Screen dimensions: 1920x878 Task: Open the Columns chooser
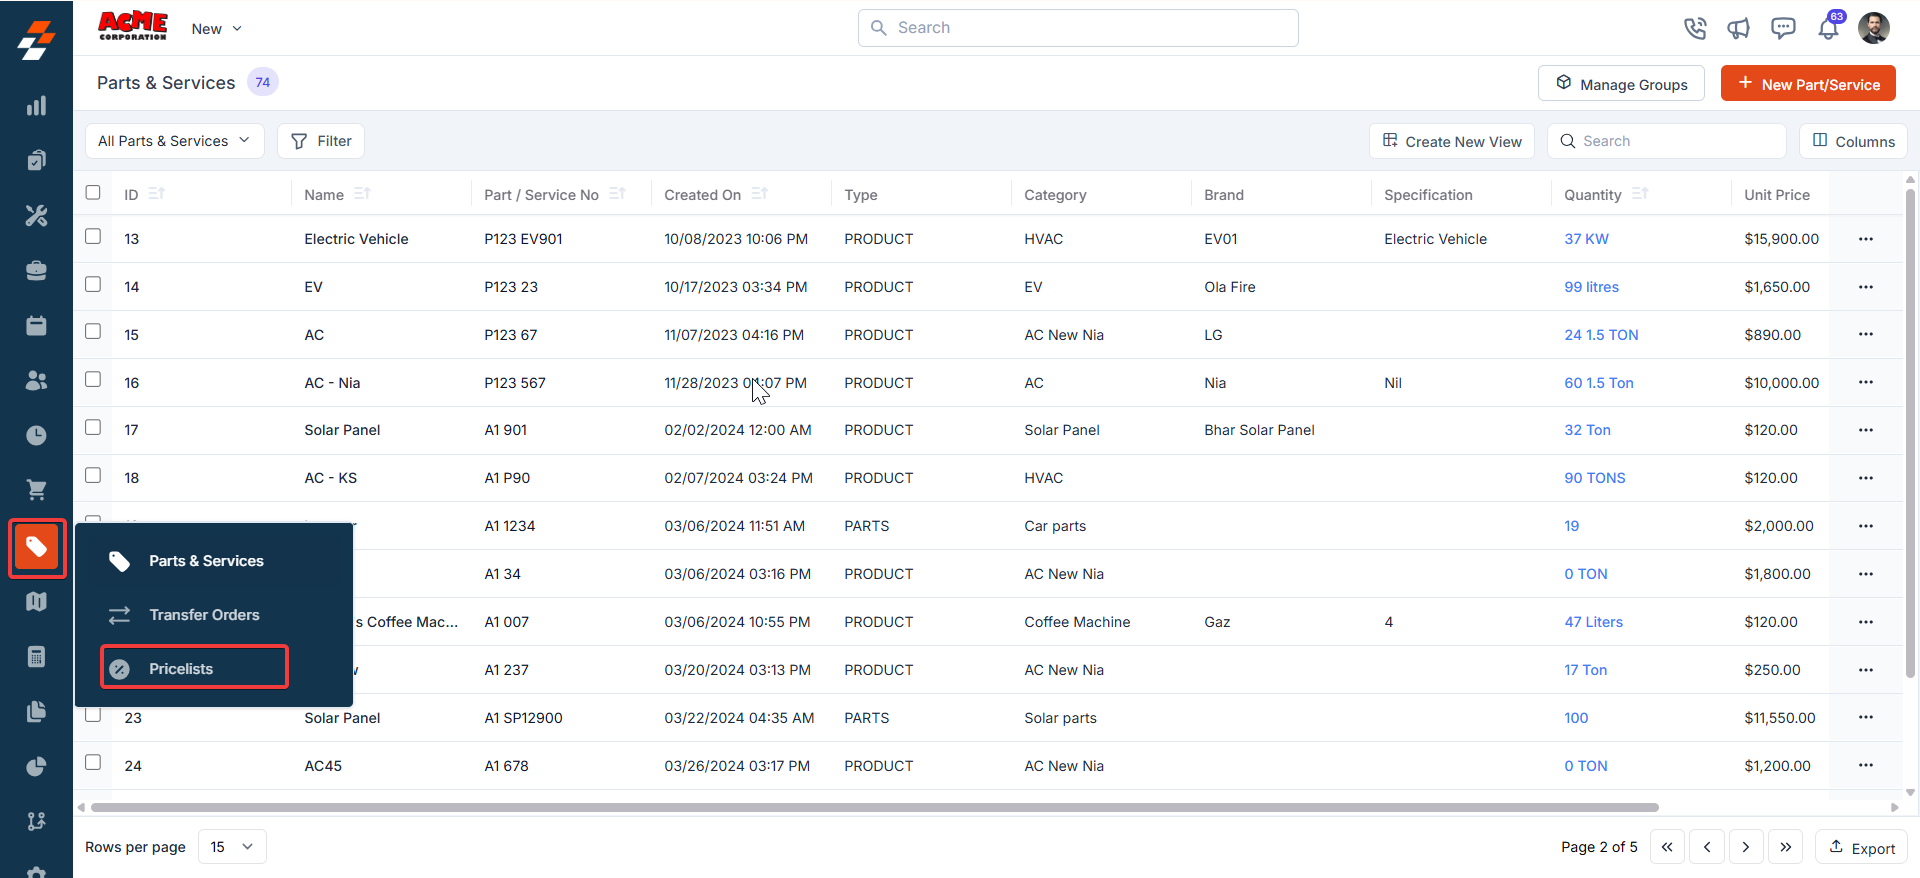click(1853, 141)
